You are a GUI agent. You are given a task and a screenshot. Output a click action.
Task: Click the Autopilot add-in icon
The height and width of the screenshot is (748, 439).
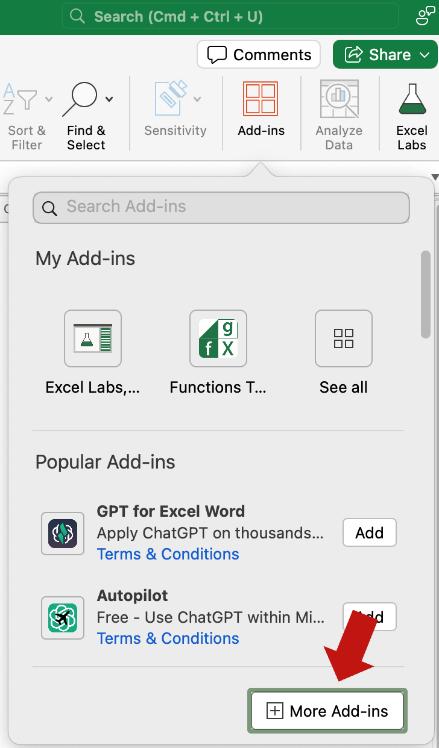pyautogui.click(x=63, y=617)
